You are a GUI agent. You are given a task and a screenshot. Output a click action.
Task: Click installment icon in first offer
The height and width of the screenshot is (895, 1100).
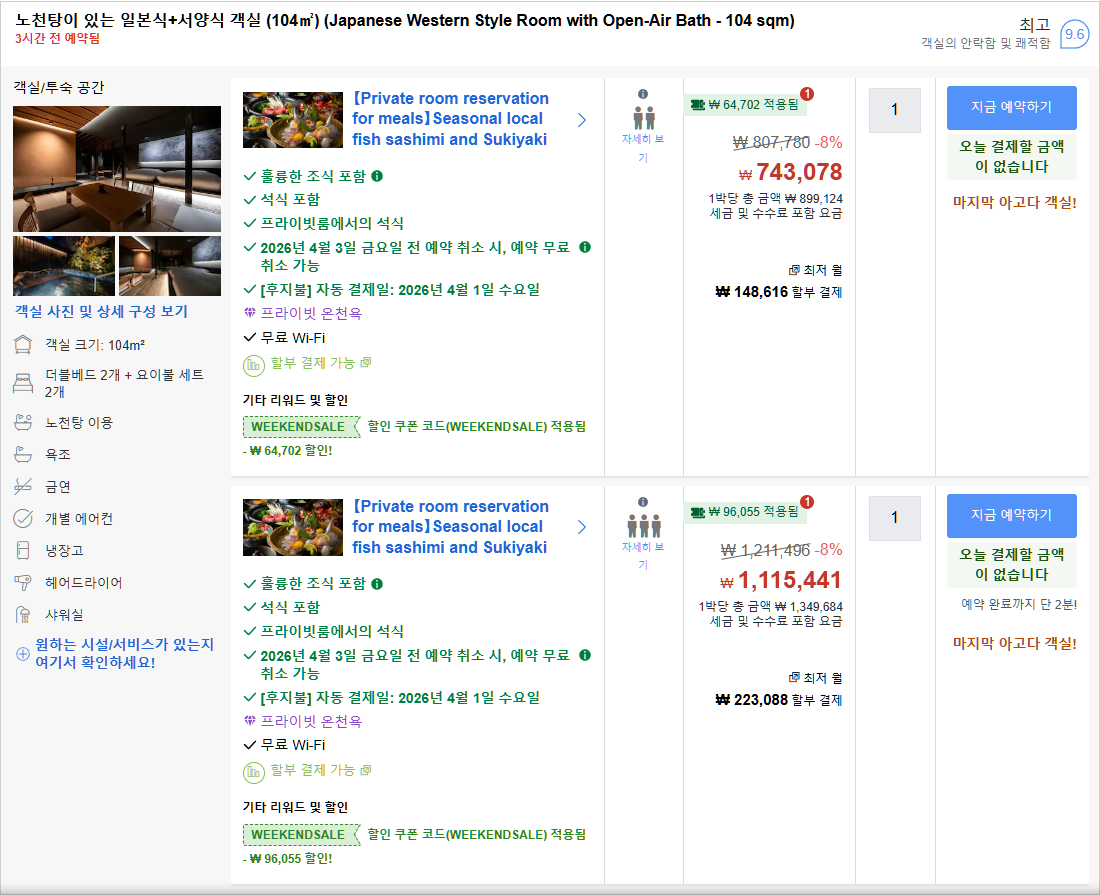click(253, 365)
